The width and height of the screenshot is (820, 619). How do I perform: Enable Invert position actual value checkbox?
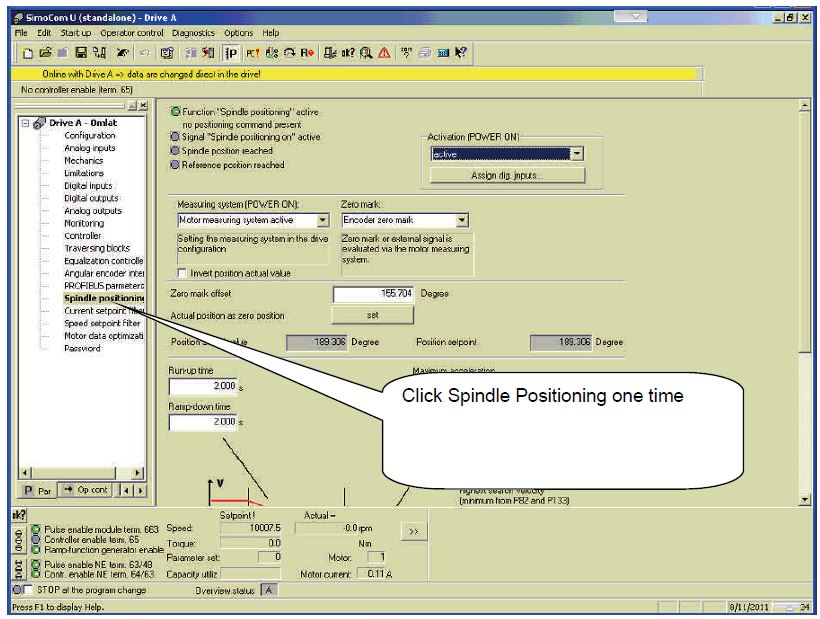pyautogui.click(x=181, y=273)
